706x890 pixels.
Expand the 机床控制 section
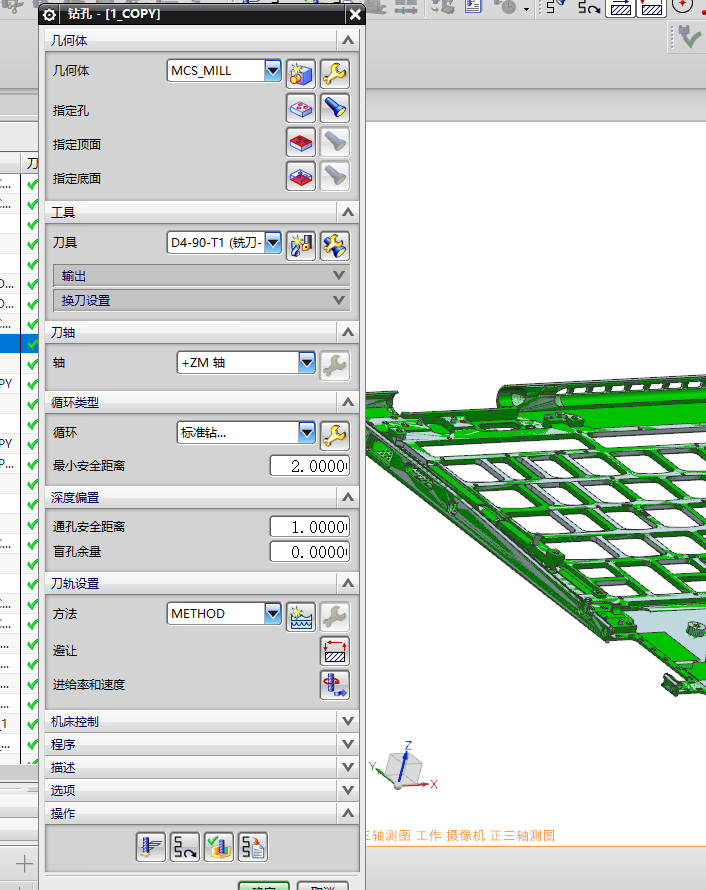coord(348,721)
